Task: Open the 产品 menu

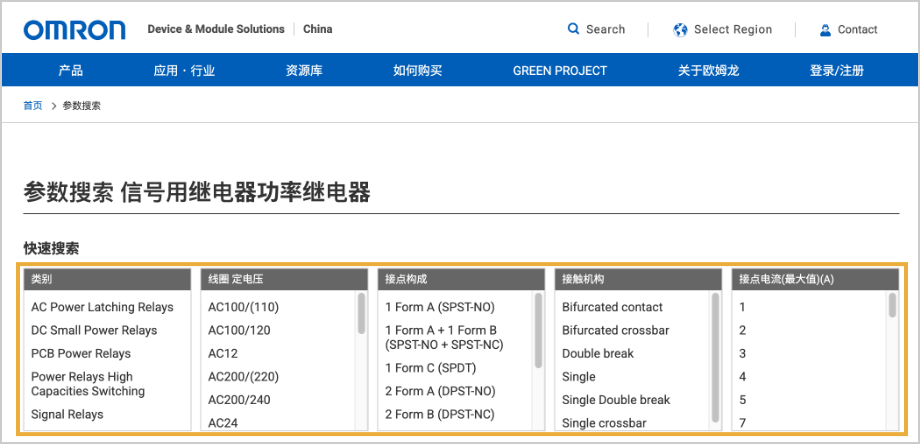Action: point(70,71)
